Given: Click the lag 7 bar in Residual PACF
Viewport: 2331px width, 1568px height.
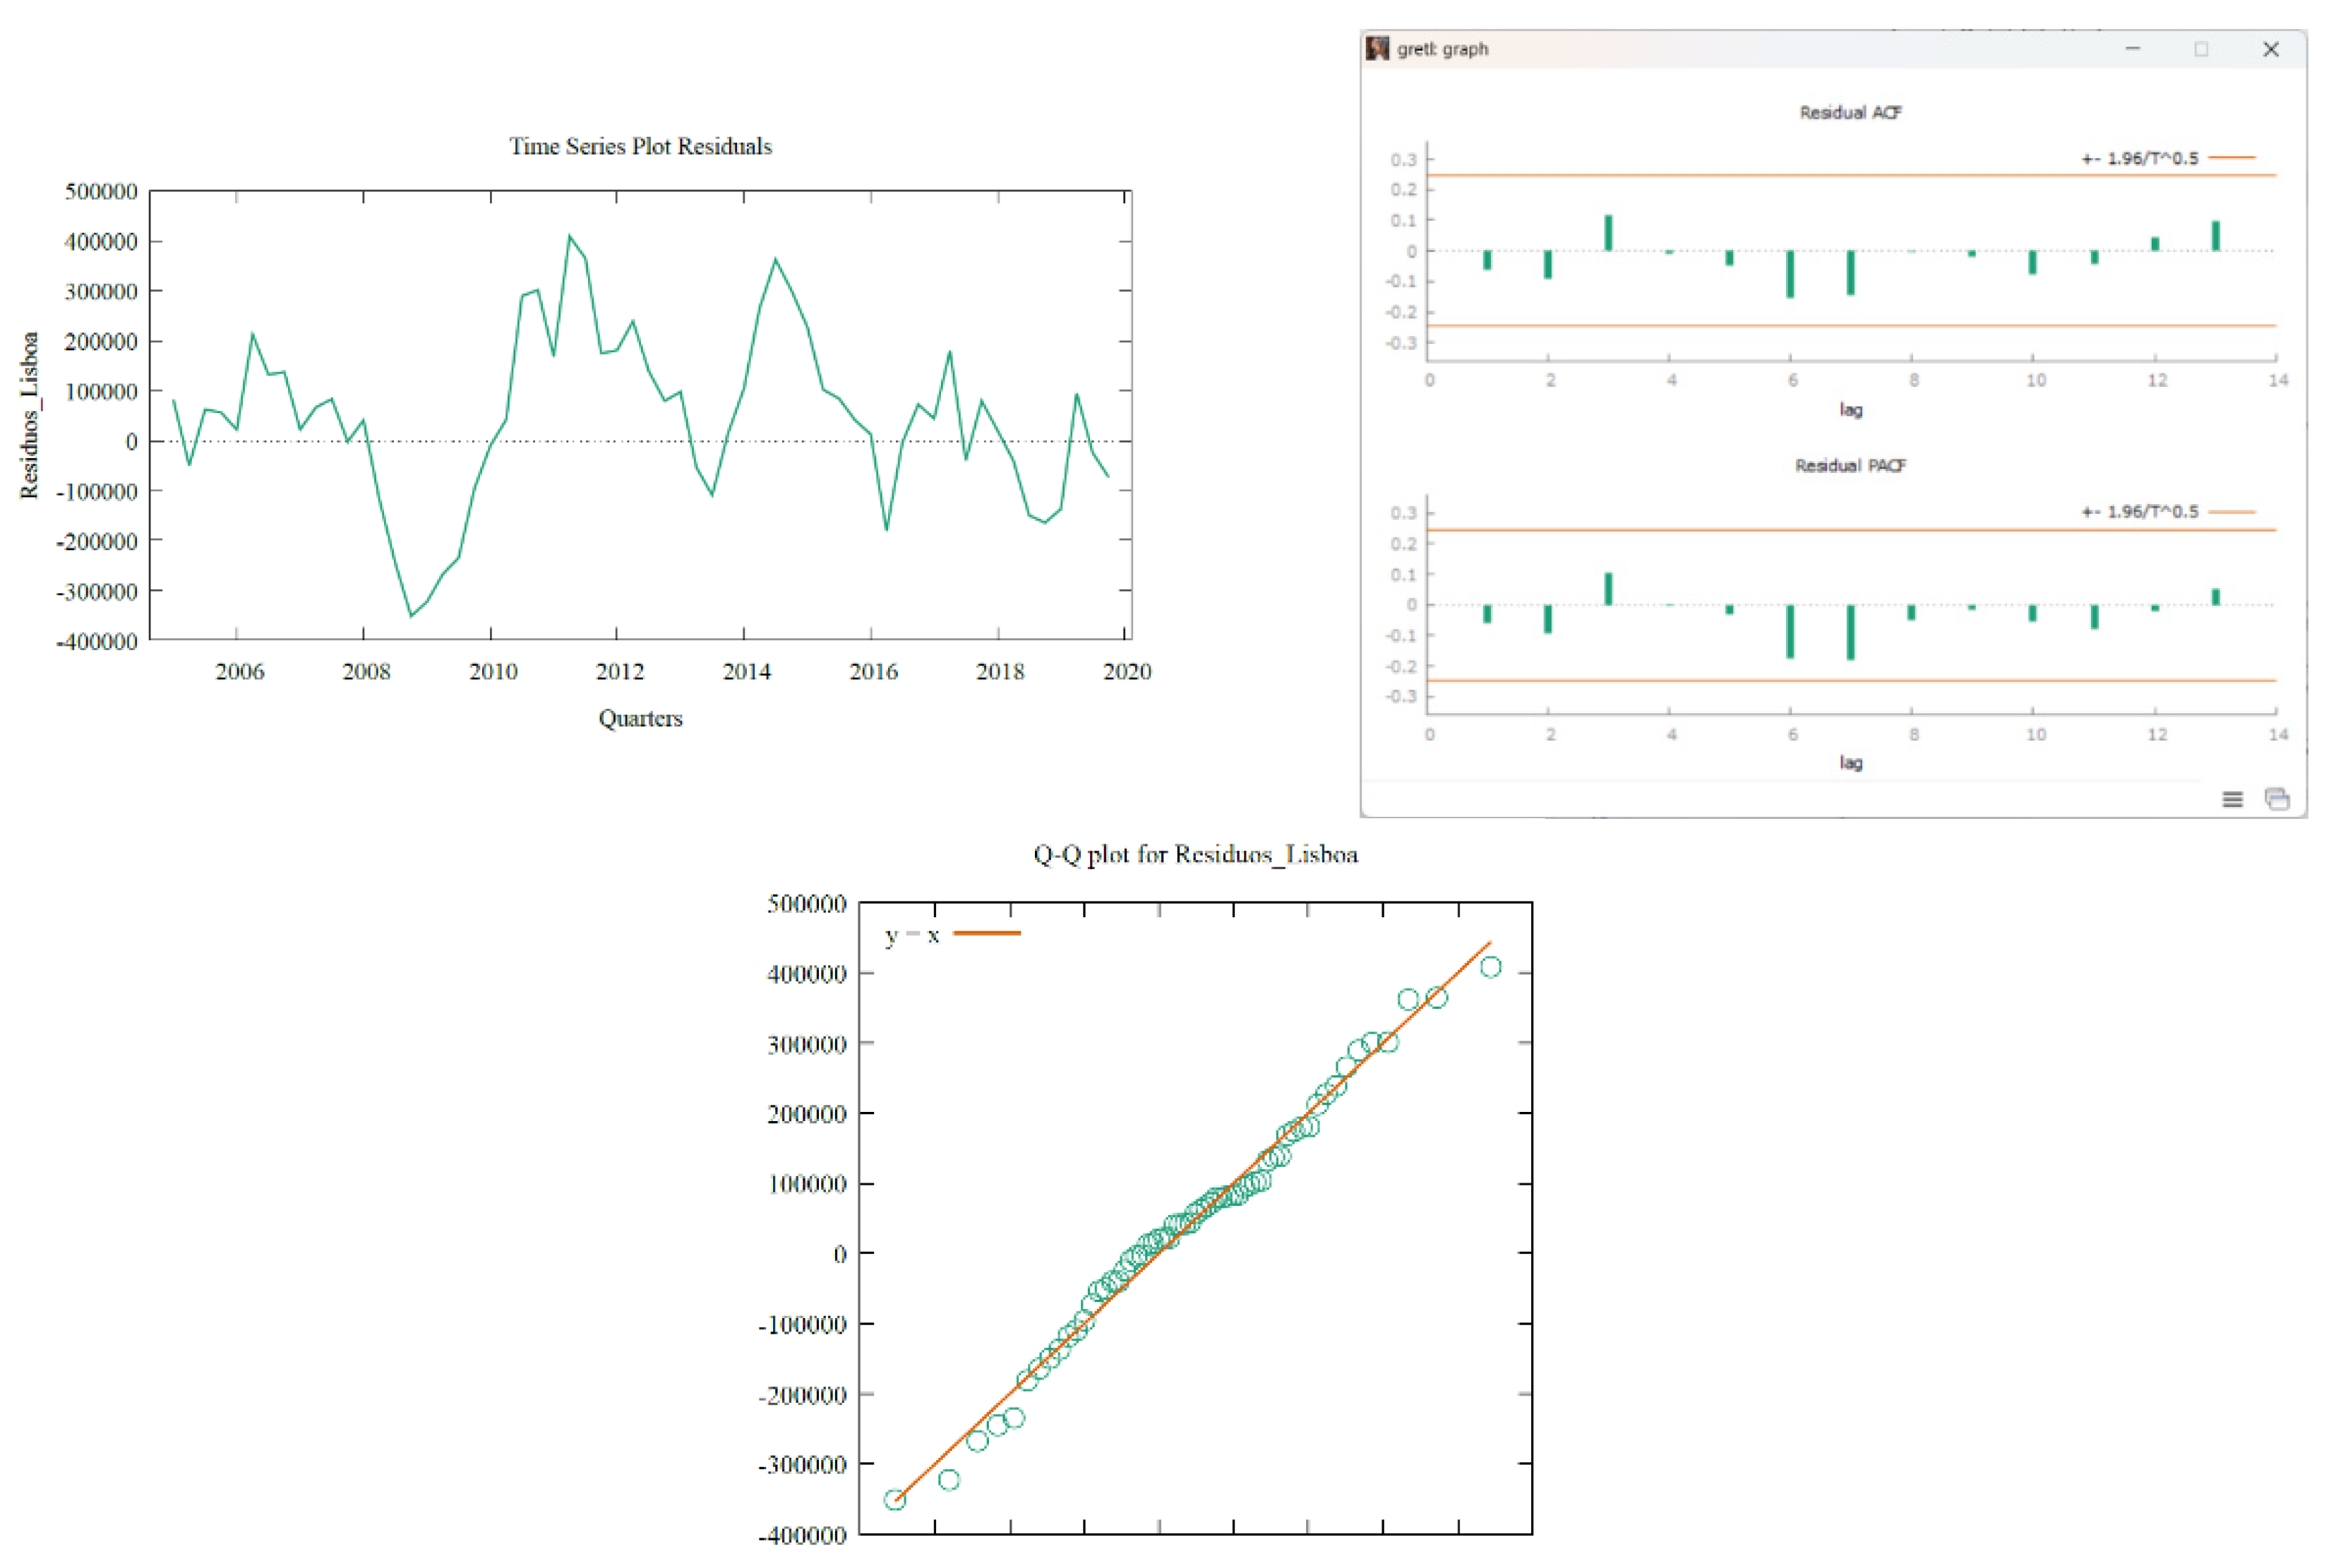Looking at the screenshot, I should click(x=1850, y=631).
